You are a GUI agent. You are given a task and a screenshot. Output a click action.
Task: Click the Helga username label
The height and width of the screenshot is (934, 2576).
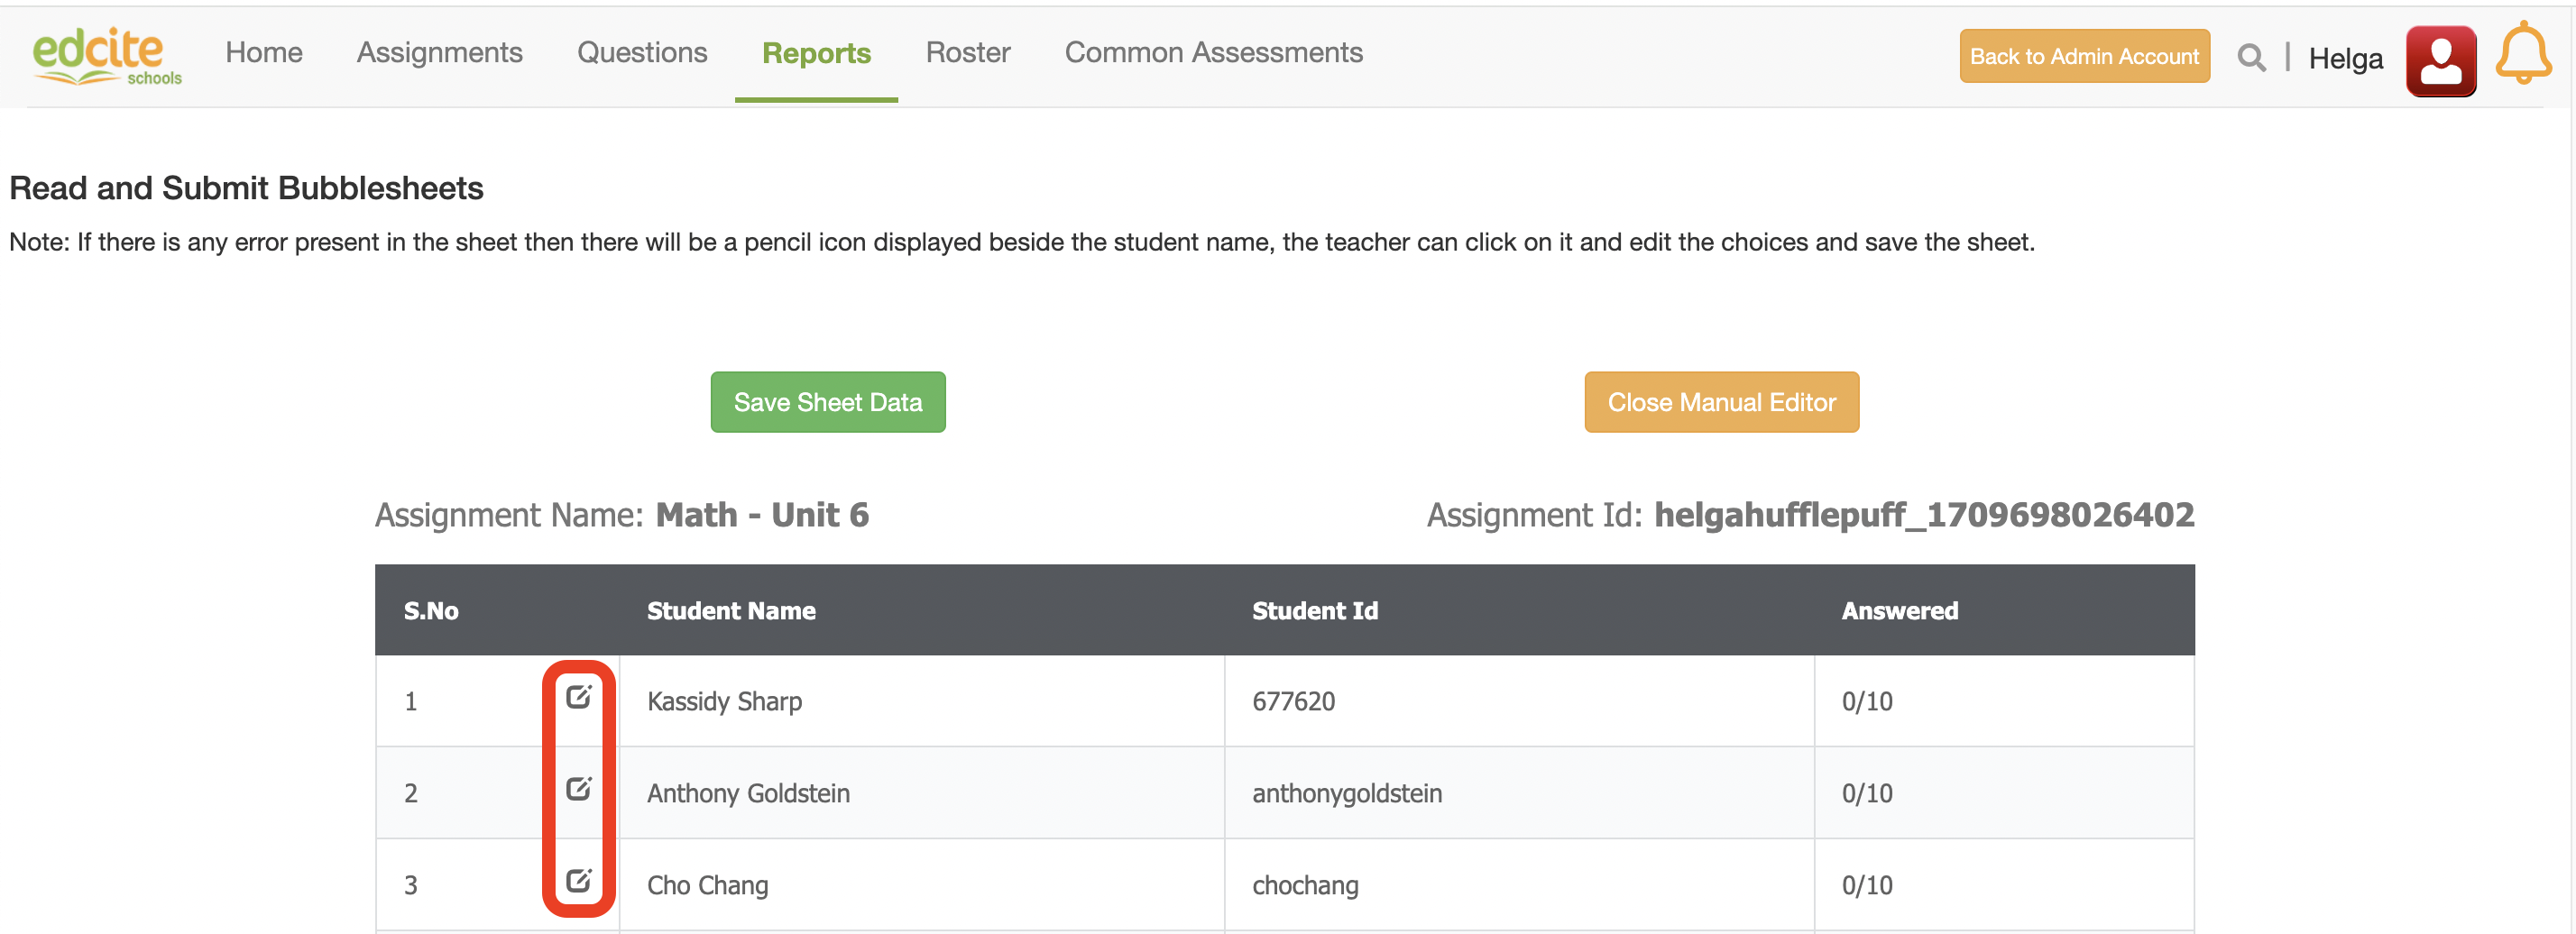click(x=2345, y=59)
